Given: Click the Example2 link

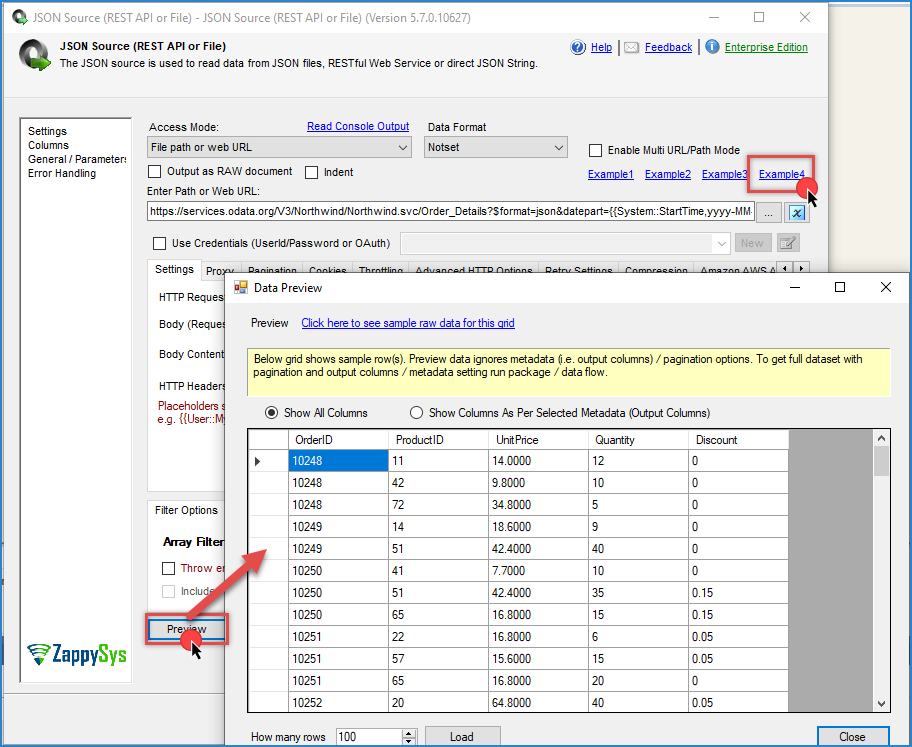Looking at the screenshot, I should [668, 174].
